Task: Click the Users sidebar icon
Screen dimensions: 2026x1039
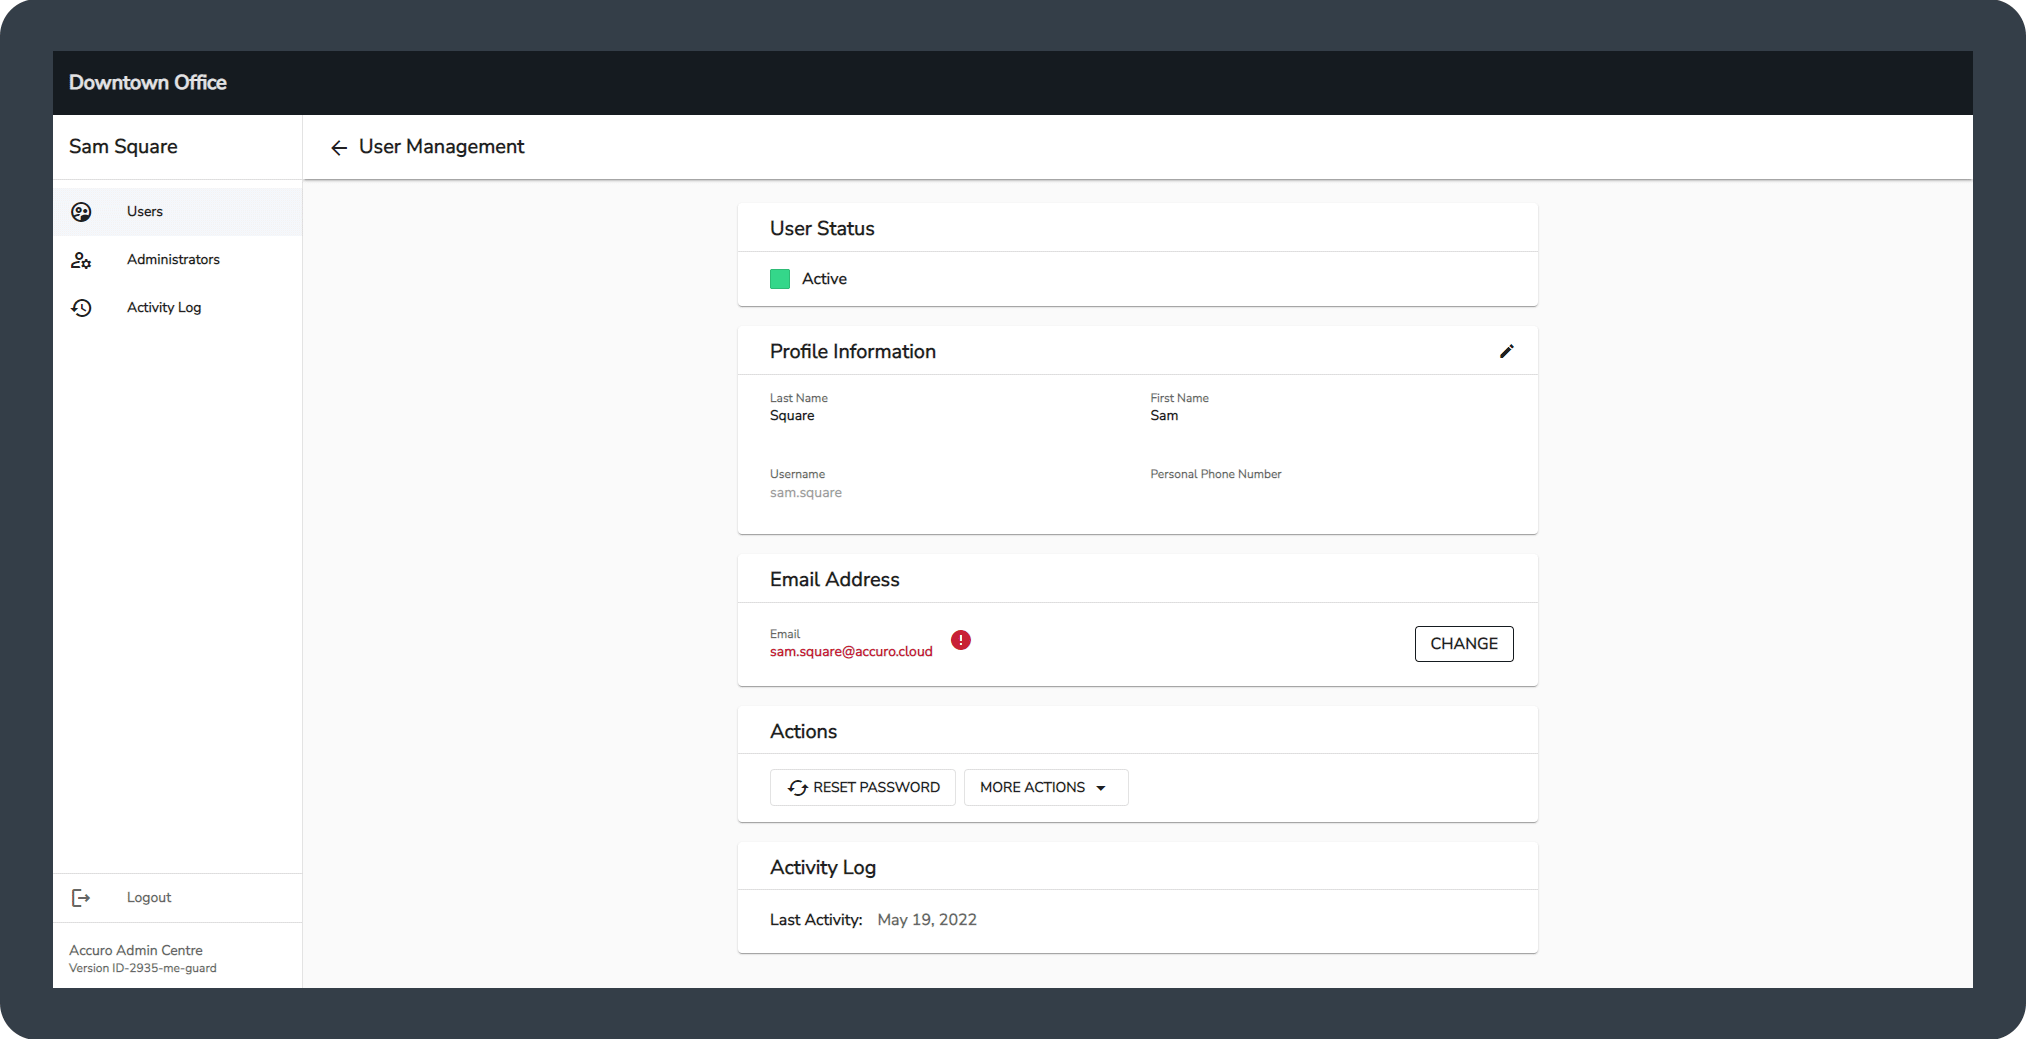Action: coord(82,212)
